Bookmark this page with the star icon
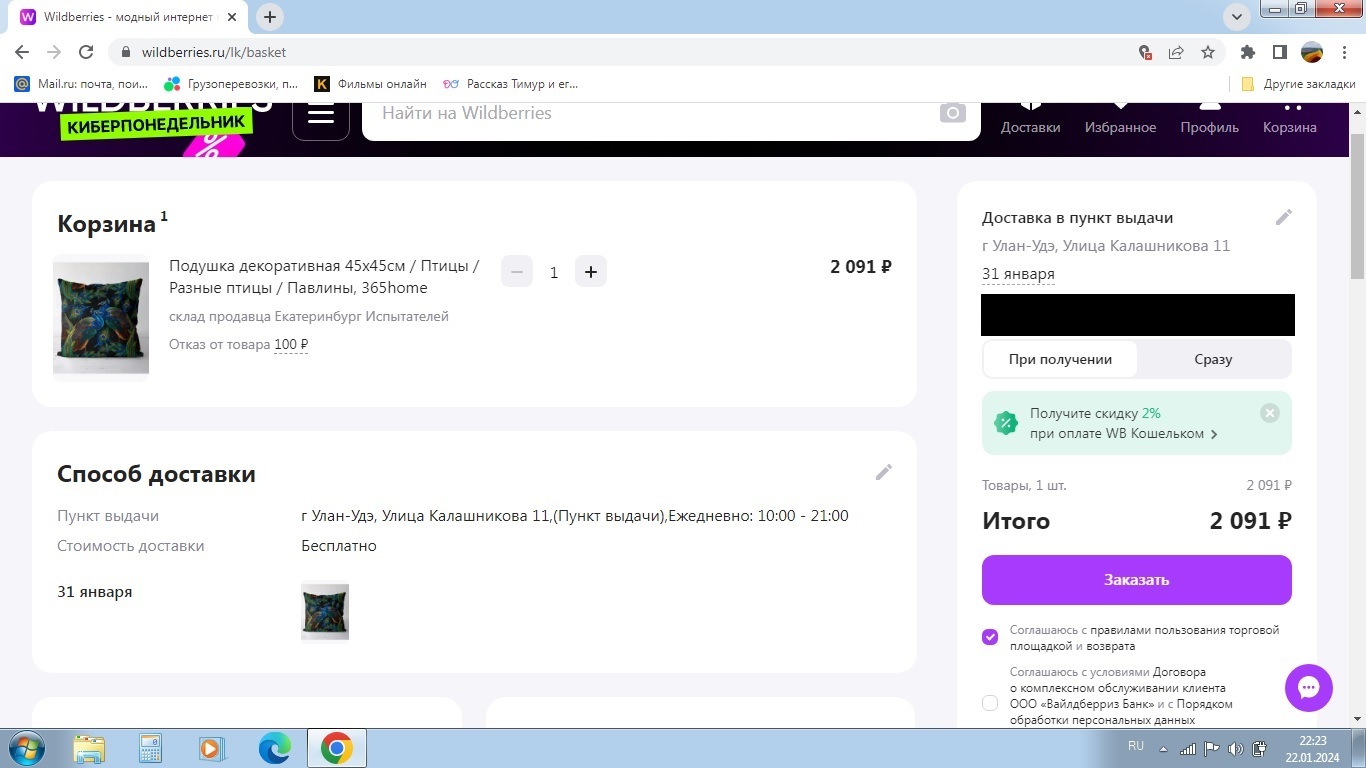The image size is (1366, 768). [1208, 52]
